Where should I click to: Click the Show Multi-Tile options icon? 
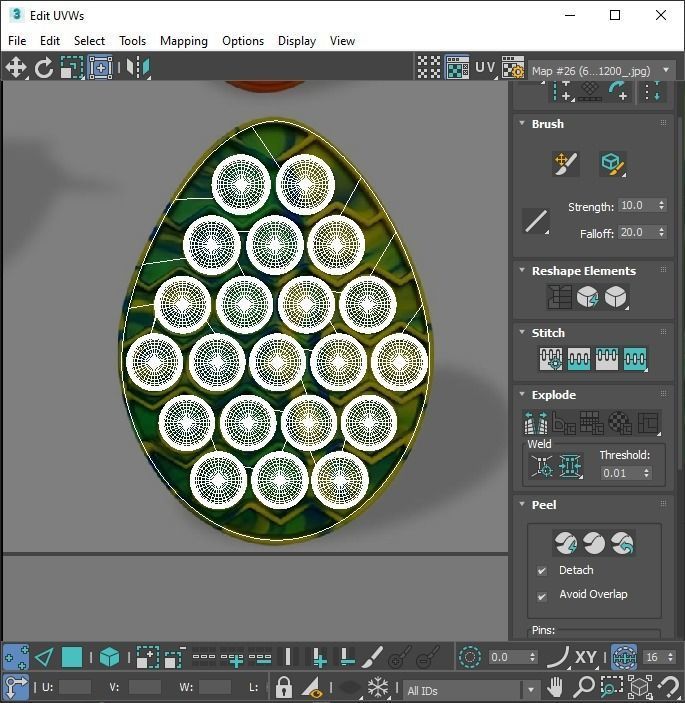(429, 68)
